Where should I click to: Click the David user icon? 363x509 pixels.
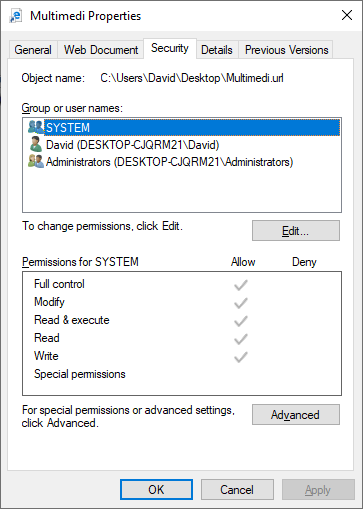[x=35, y=144]
